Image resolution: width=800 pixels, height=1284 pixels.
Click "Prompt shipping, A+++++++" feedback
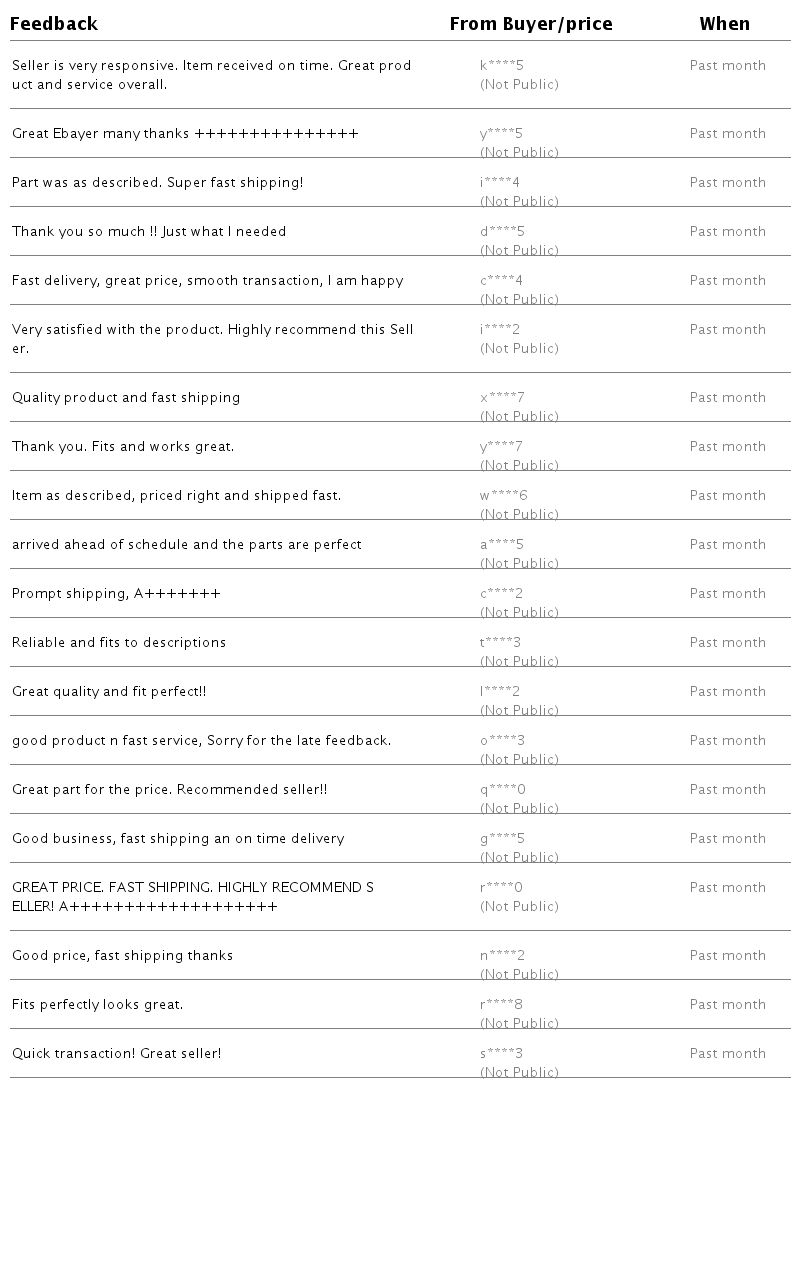coord(116,594)
